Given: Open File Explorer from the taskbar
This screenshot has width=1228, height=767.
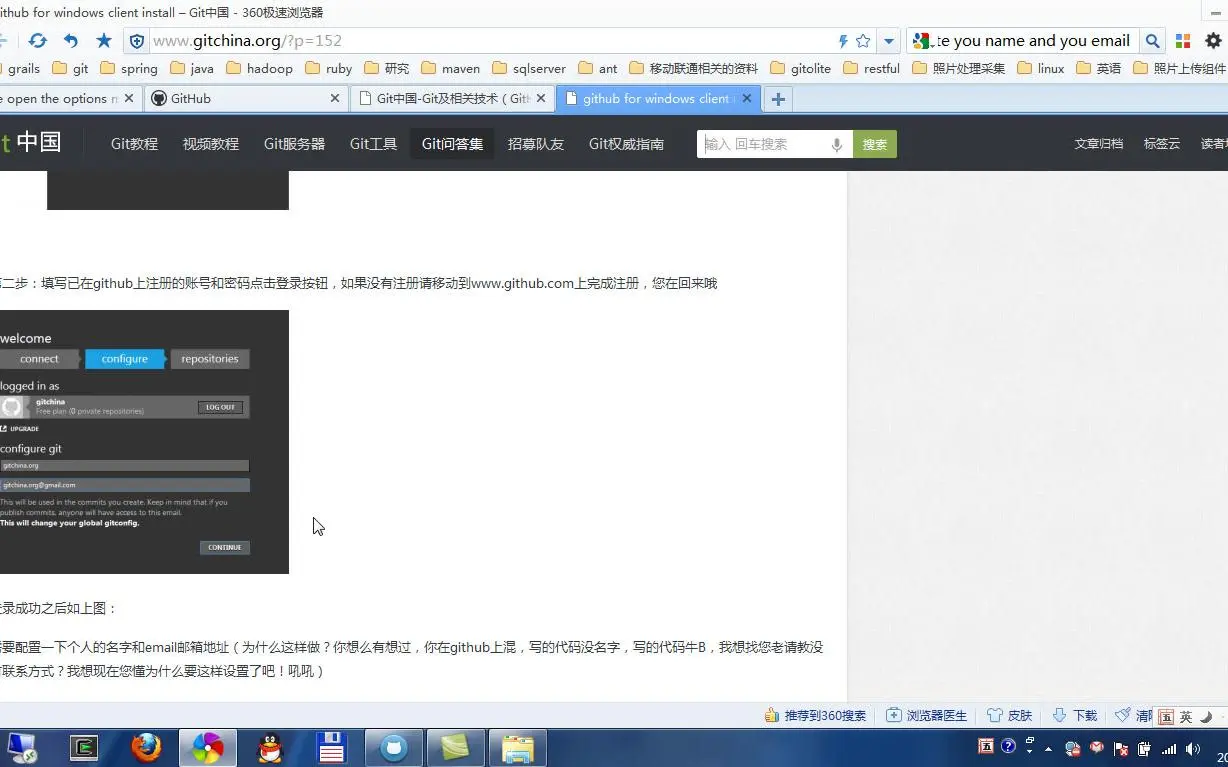Looking at the screenshot, I should [518, 748].
